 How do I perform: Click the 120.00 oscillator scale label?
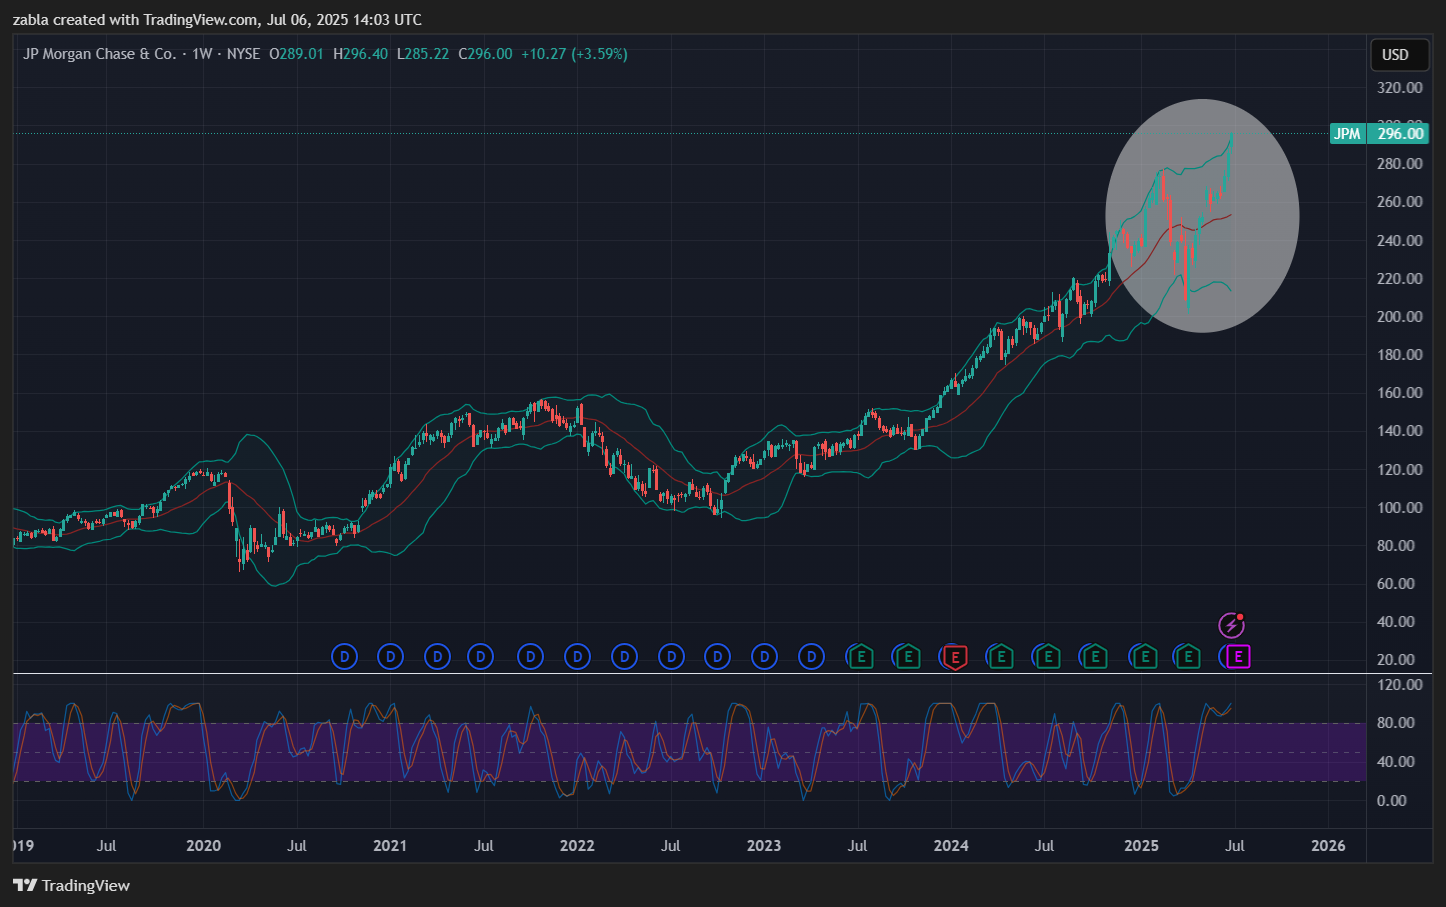(1399, 685)
